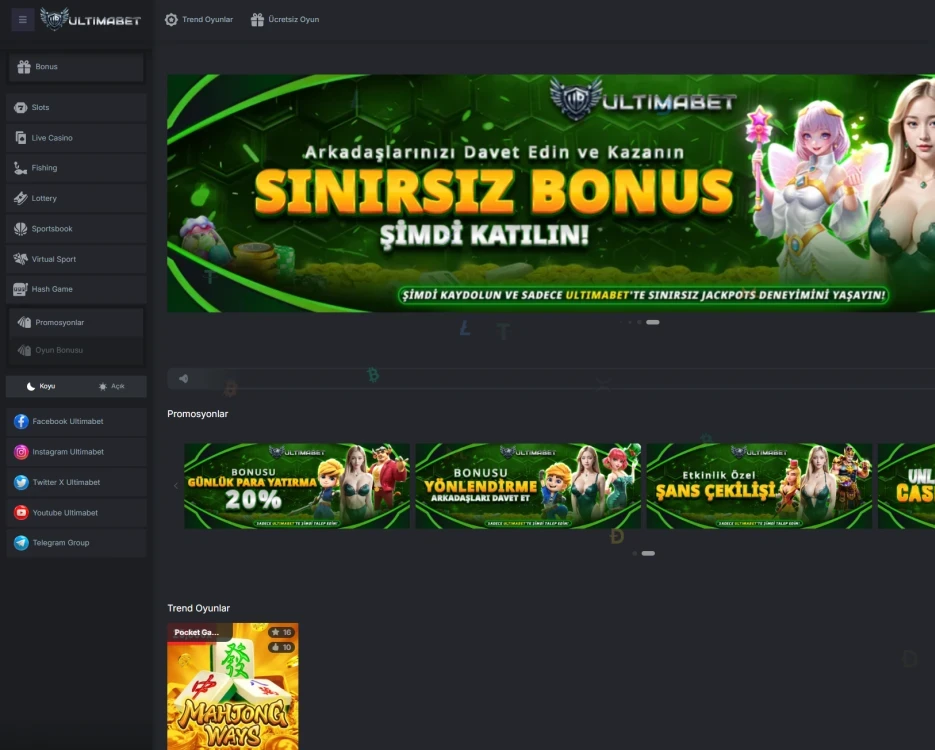Image resolution: width=935 pixels, height=750 pixels.
Task: Open Oyun Bonusu in the sidebar
Action: 76,350
